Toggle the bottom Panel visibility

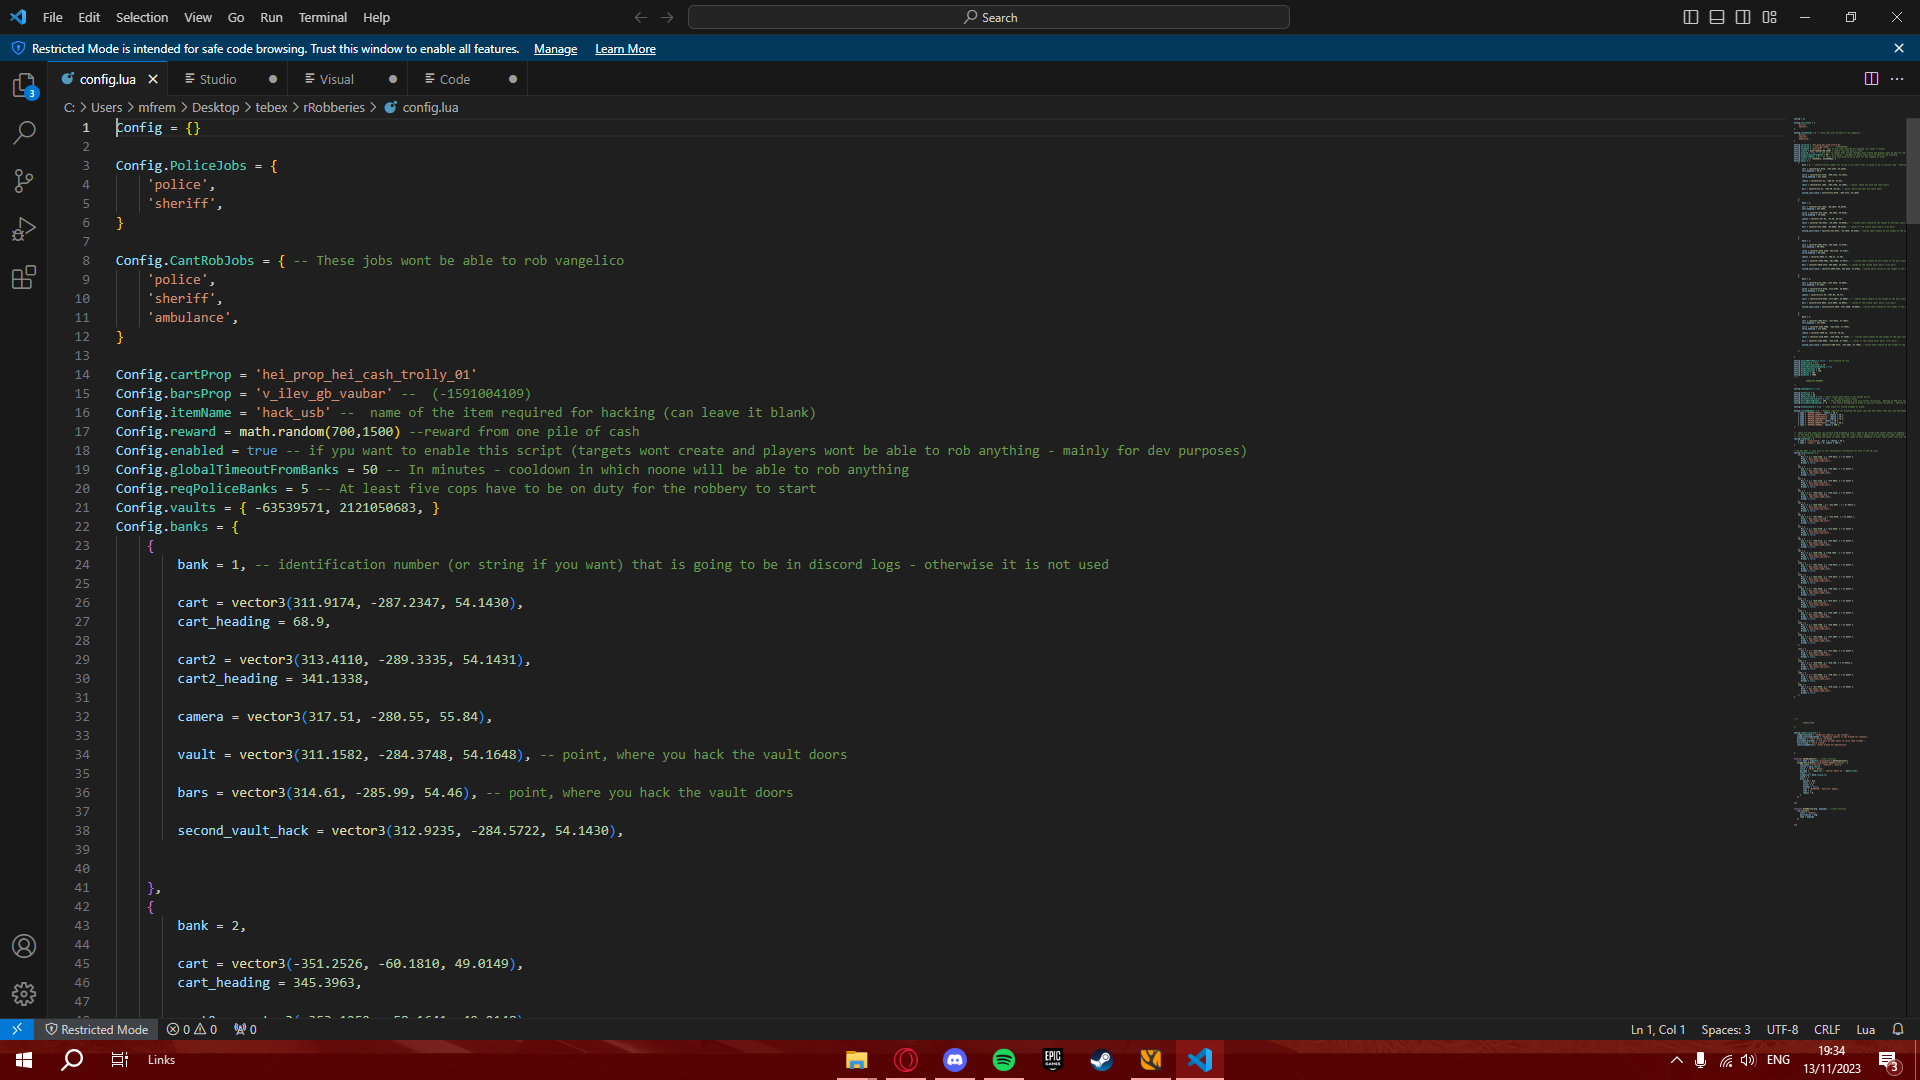1716,17
